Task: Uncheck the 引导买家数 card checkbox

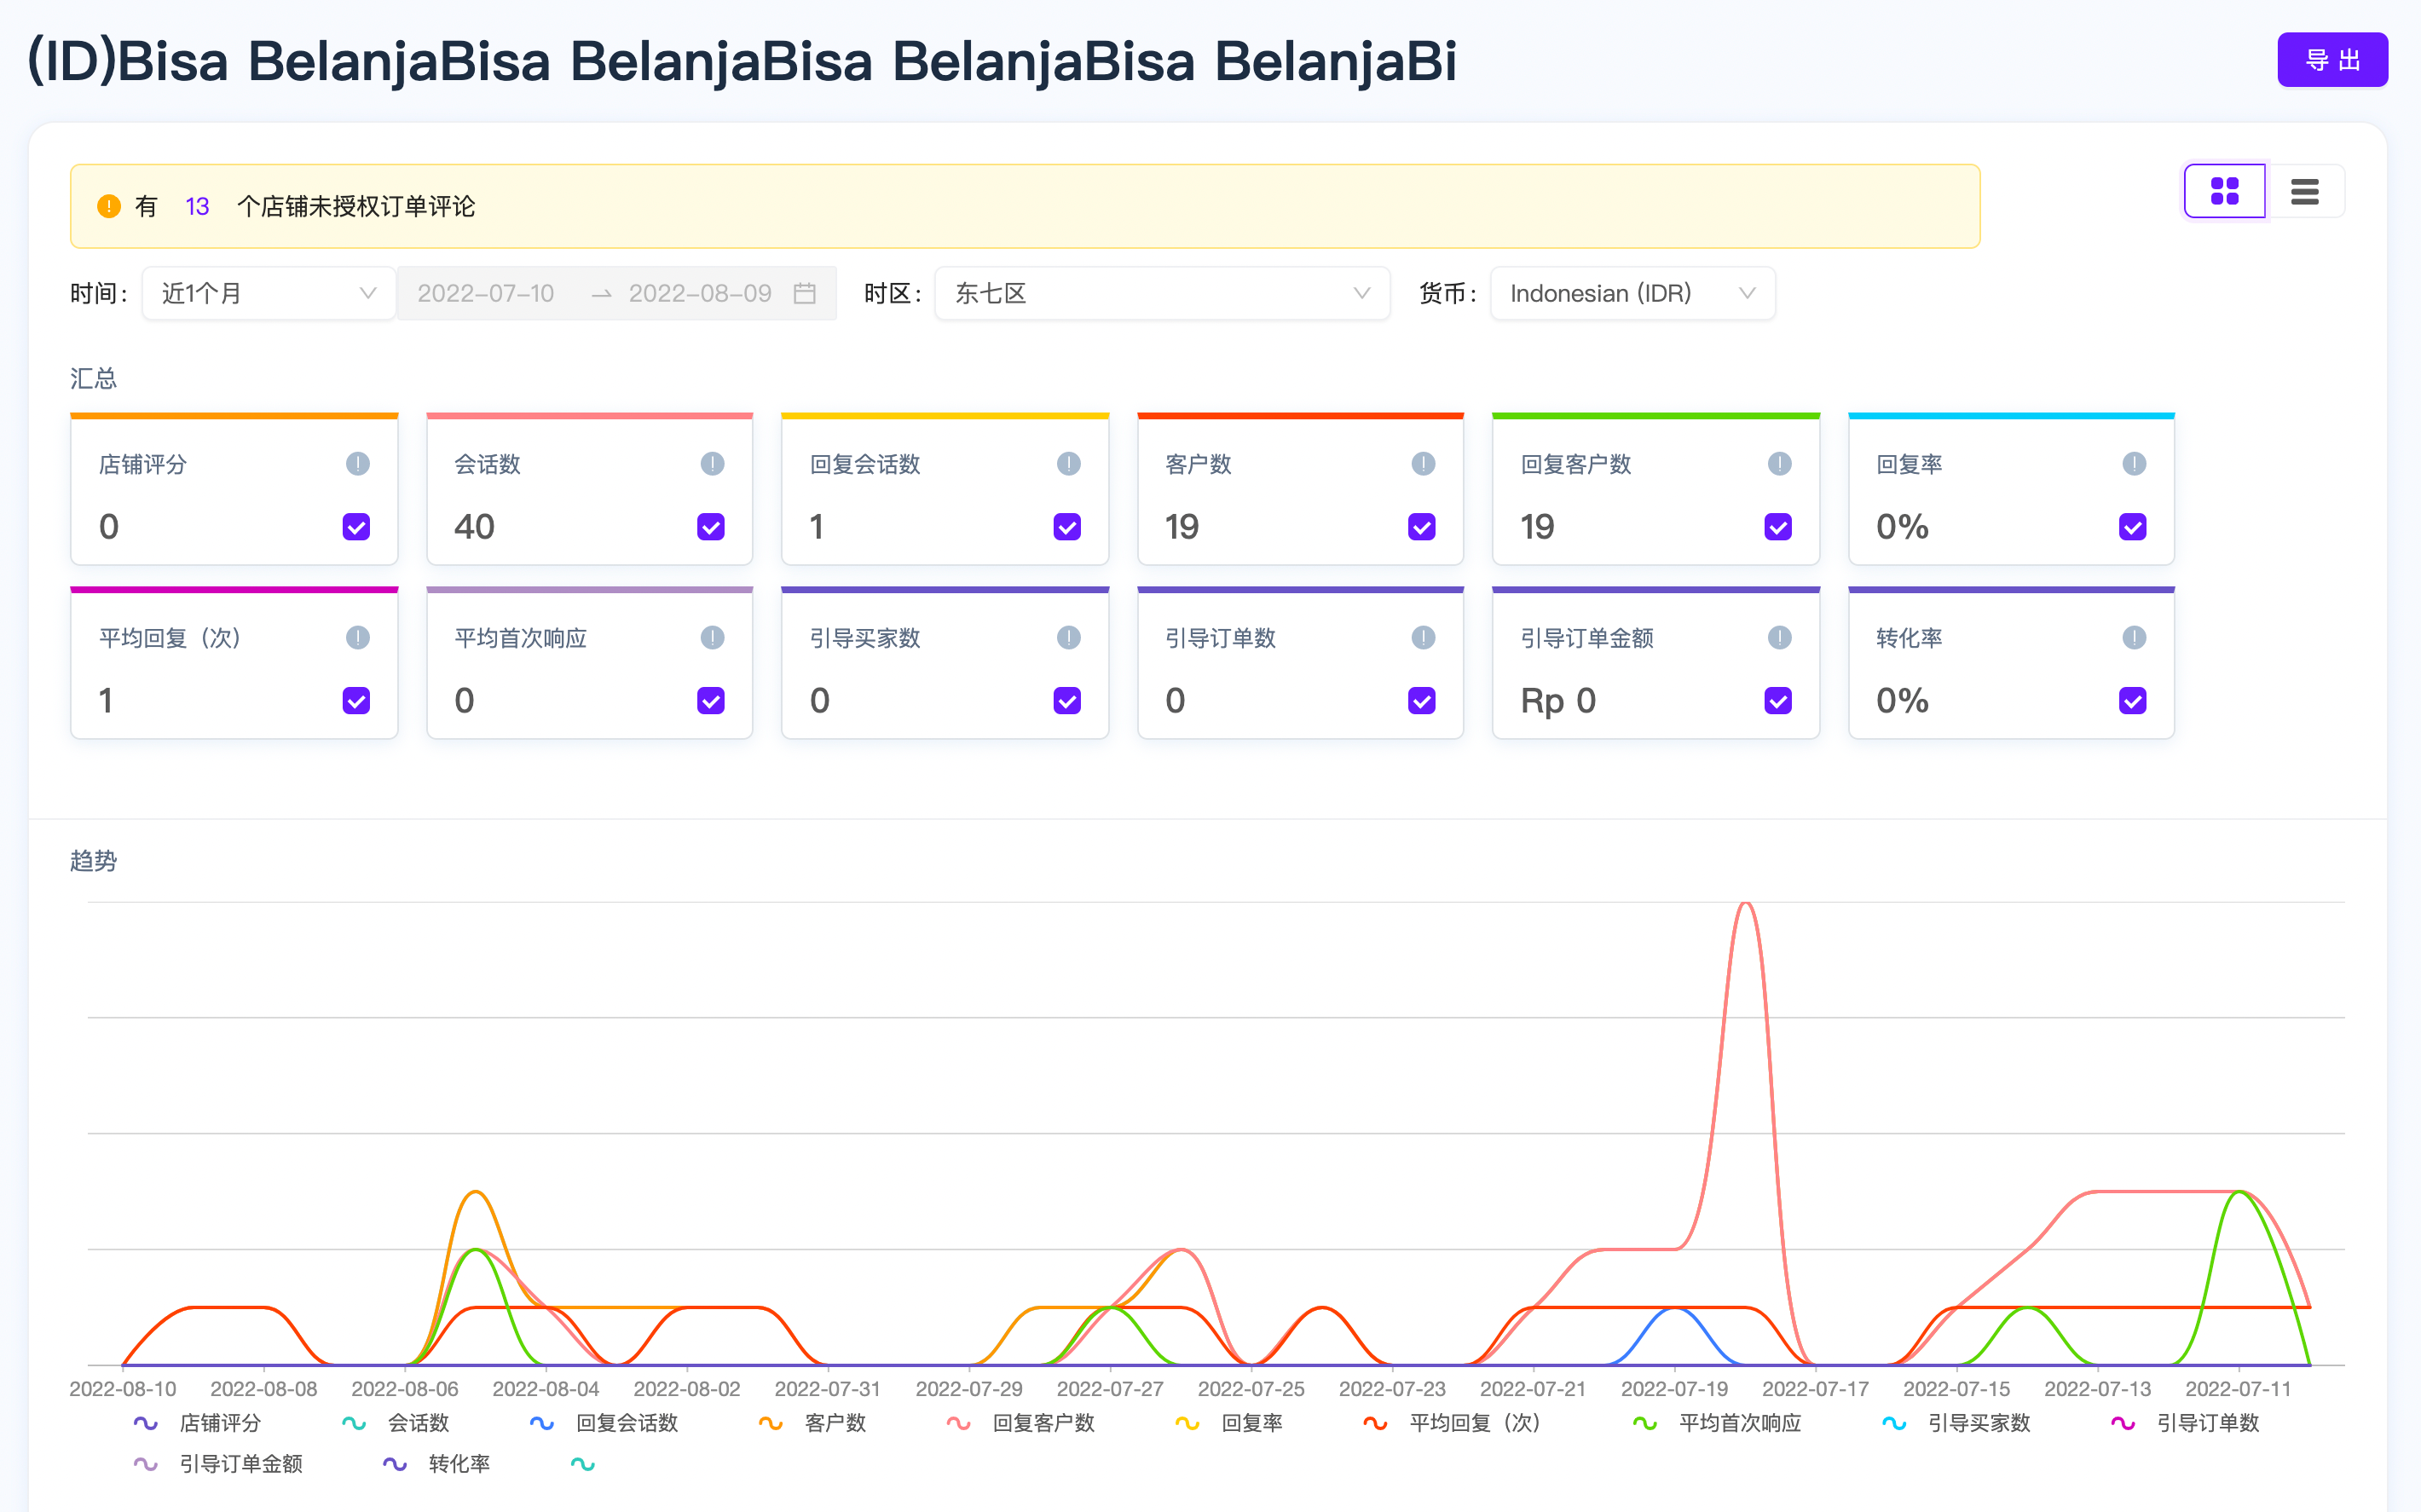Action: [x=1067, y=701]
